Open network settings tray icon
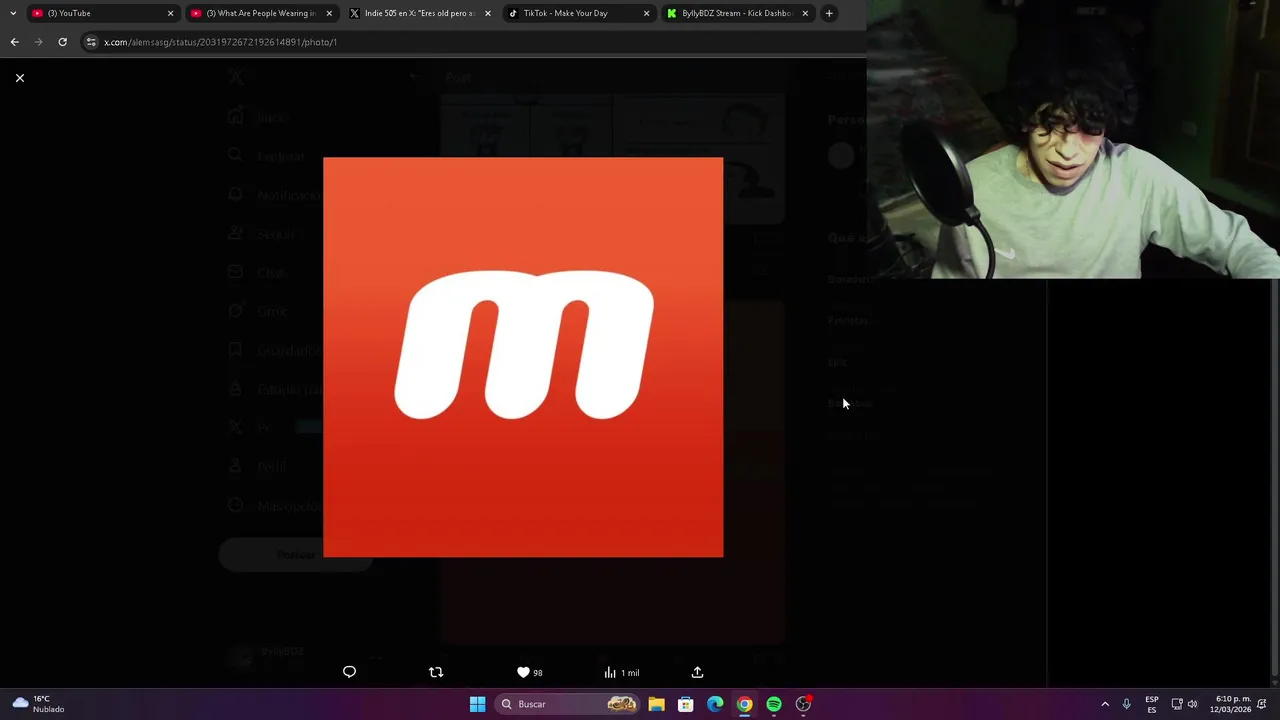Image resolution: width=1280 pixels, height=720 pixels. click(x=1177, y=704)
